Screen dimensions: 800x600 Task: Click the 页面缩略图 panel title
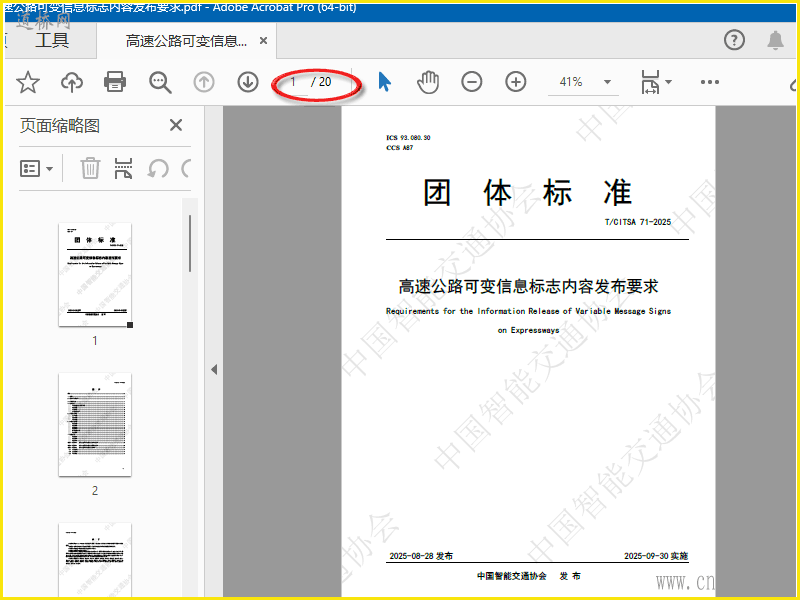pos(60,126)
